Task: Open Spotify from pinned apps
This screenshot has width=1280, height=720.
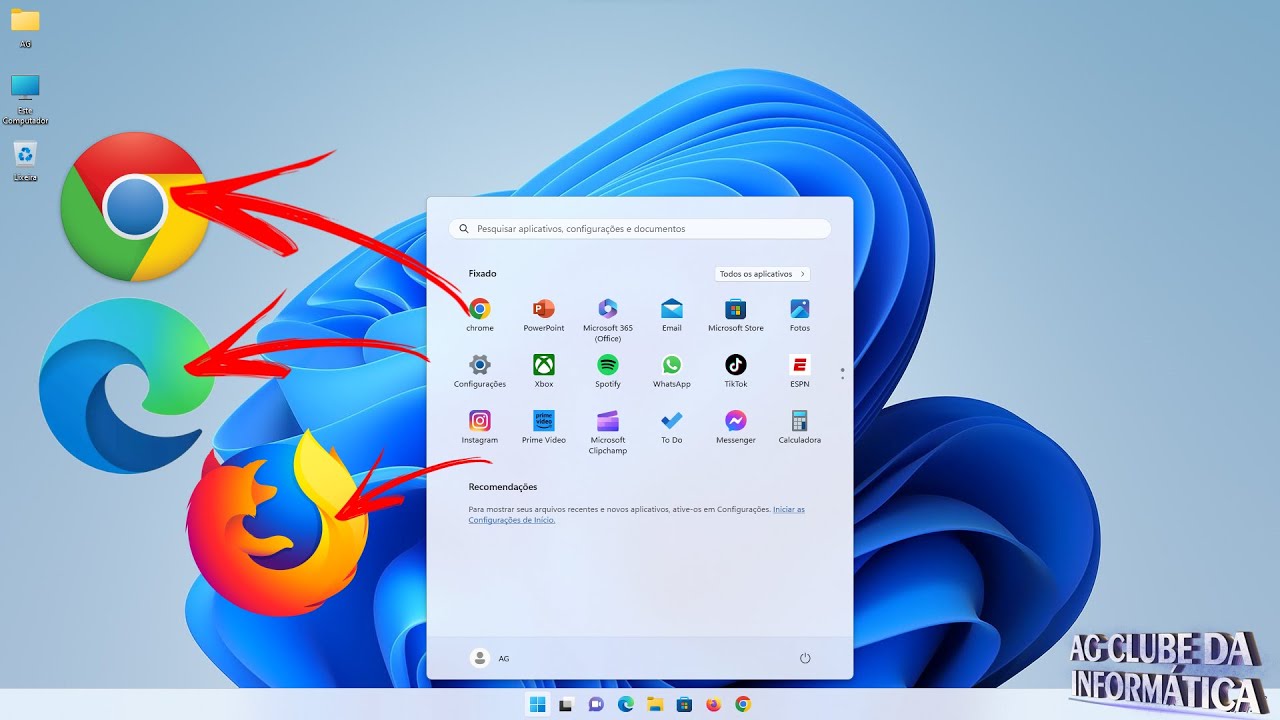Action: (x=608, y=371)
